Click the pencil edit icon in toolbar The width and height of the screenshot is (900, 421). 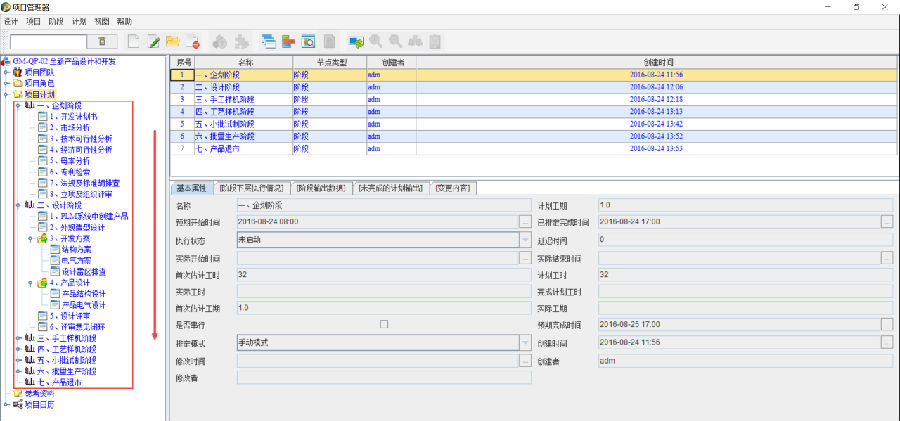pyautogui.click(x=154, y=41)
